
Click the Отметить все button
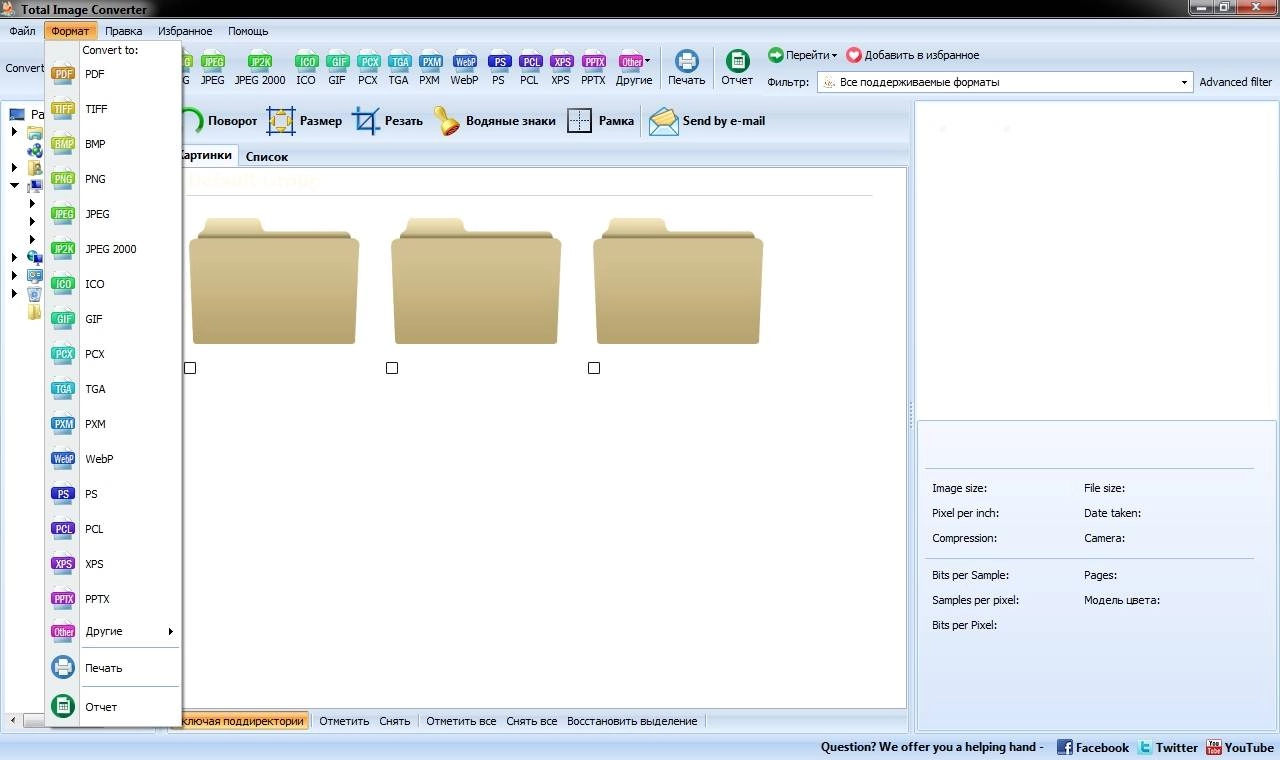[461, 721]
